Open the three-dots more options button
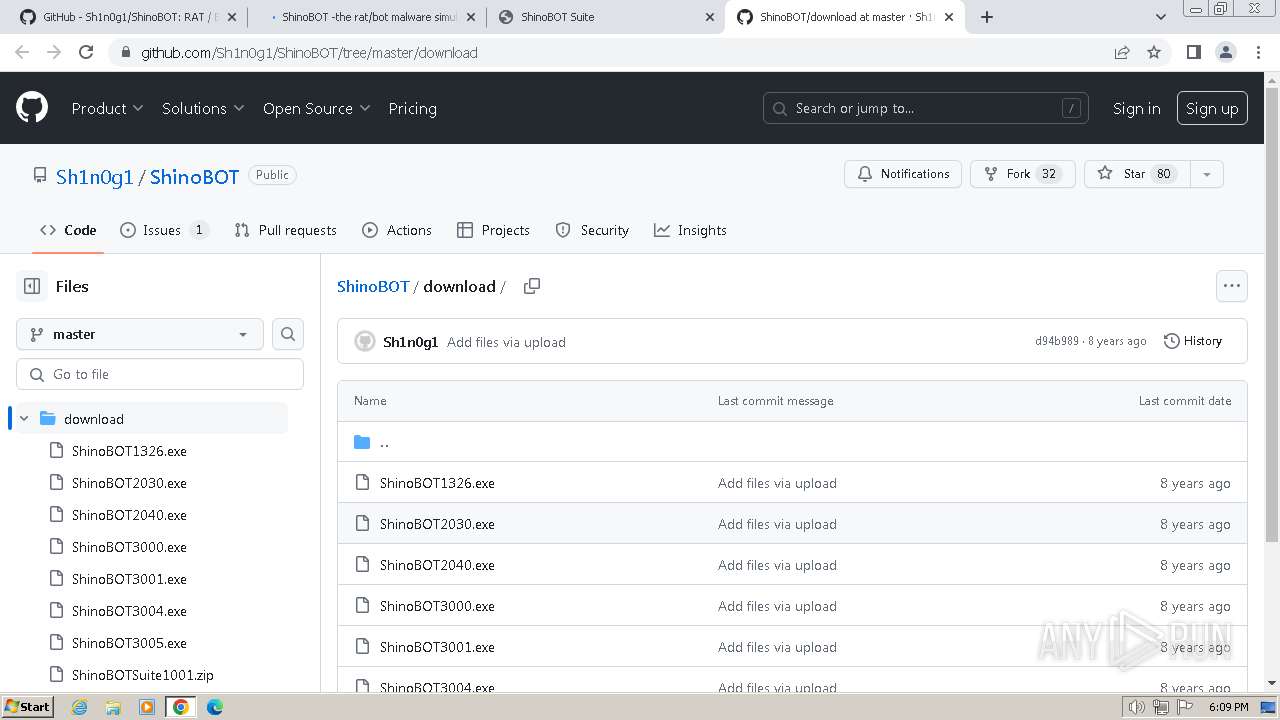The image size is (1280, 720). tap(1231, 286)
